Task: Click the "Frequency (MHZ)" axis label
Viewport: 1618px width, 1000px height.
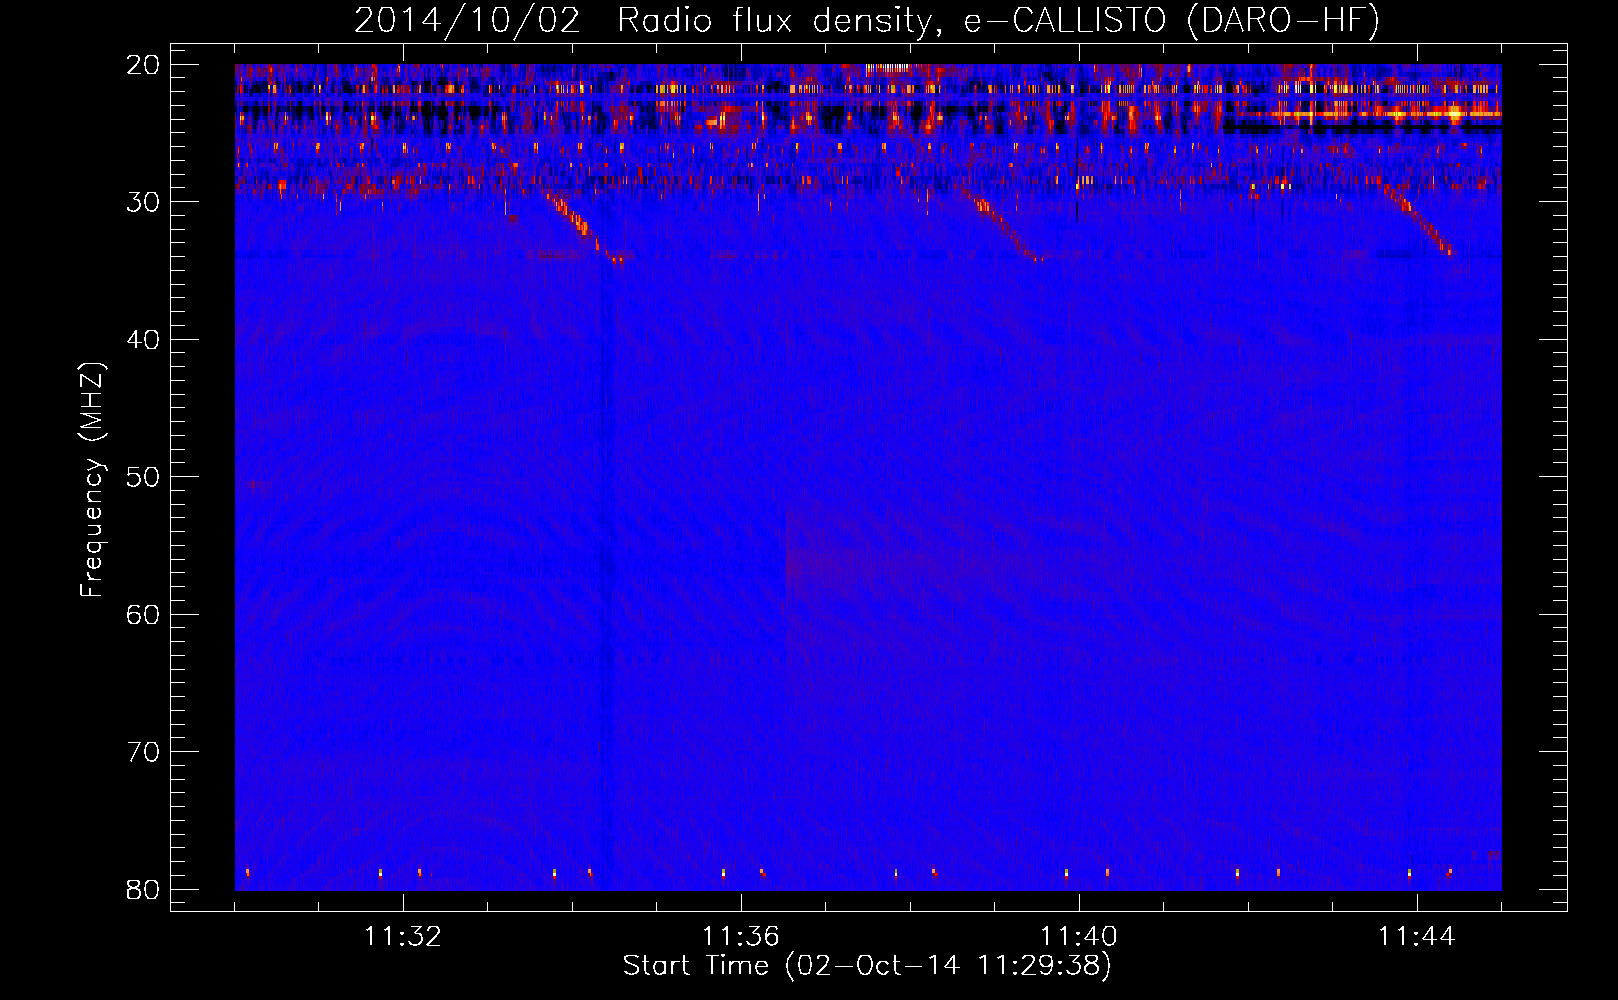Action: 92,480
